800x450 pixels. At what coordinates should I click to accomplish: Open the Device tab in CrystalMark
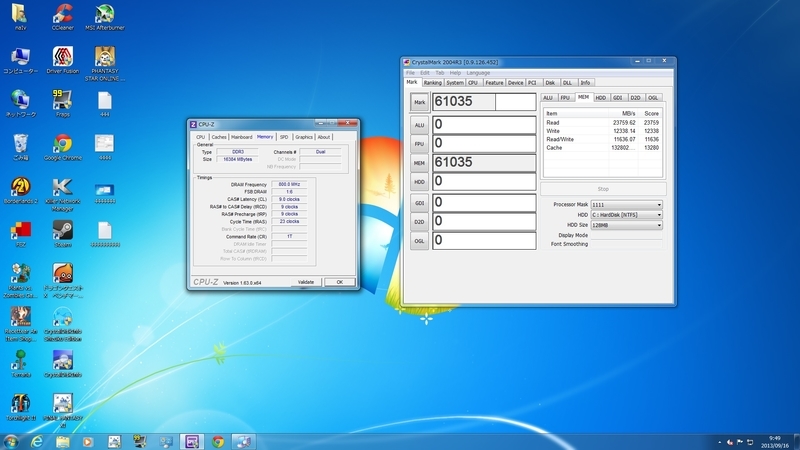click(x=515, y=83)
